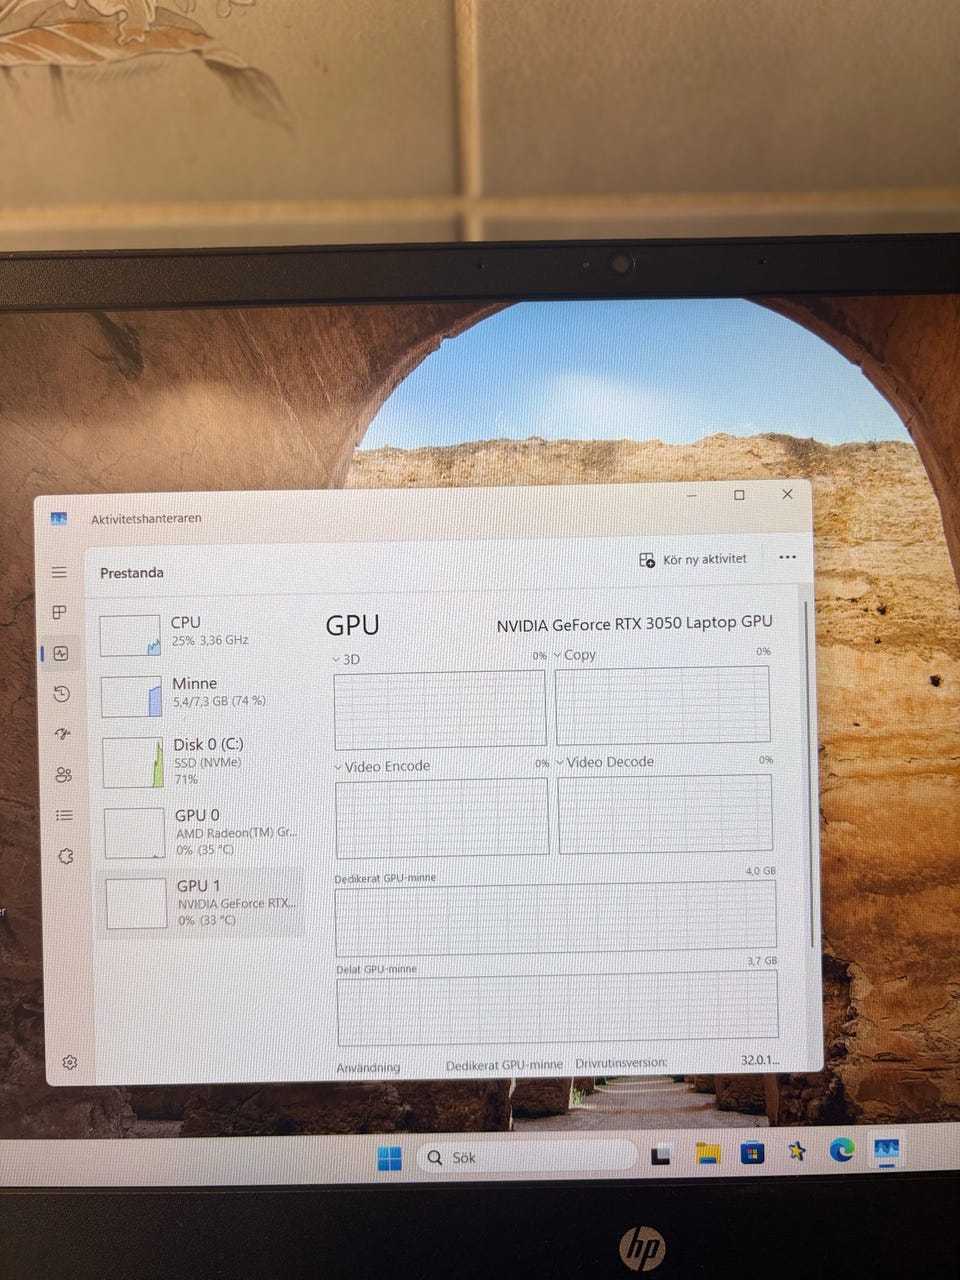Open the hamburger navigation menu
The height and width of the screenshot is (1280, 960).
(59, 572)
